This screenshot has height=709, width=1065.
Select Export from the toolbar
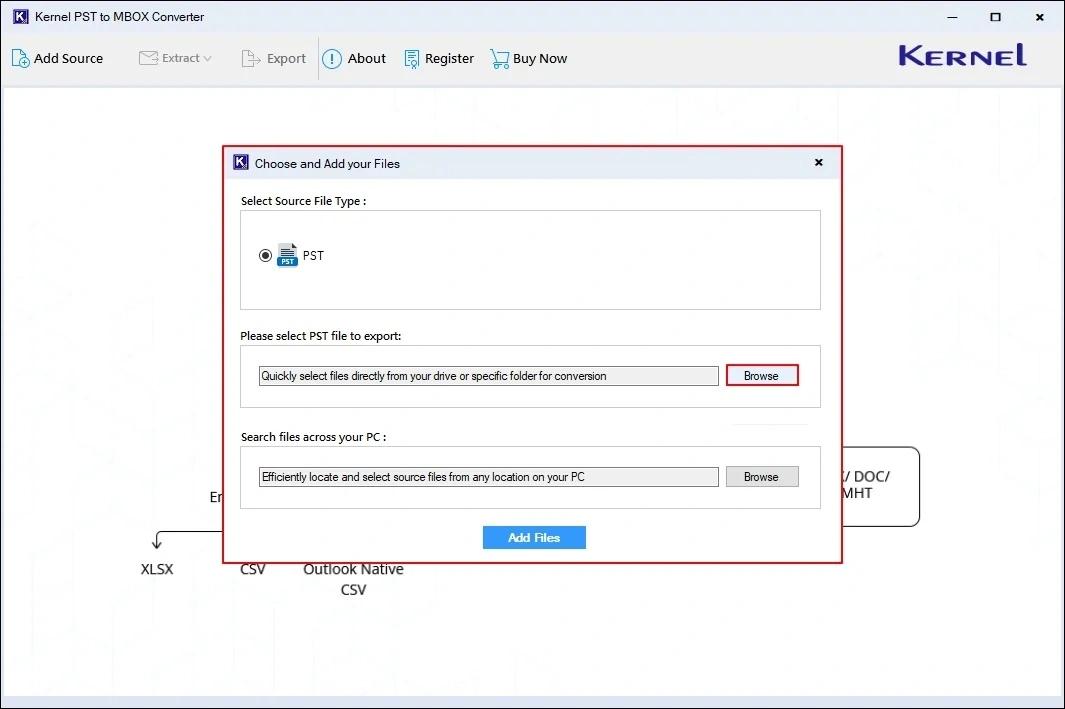click(x=273, y=58)
